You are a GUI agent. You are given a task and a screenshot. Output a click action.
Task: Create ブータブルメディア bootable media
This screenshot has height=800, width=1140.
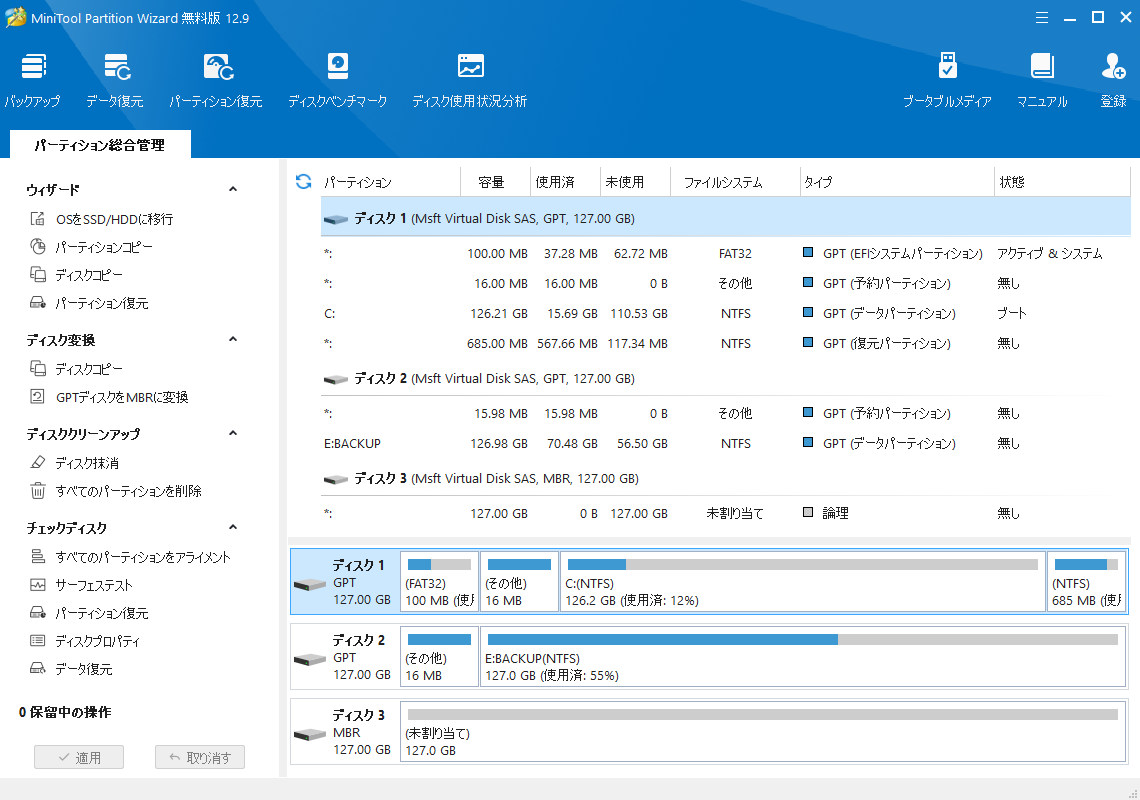tap(947, 80)
